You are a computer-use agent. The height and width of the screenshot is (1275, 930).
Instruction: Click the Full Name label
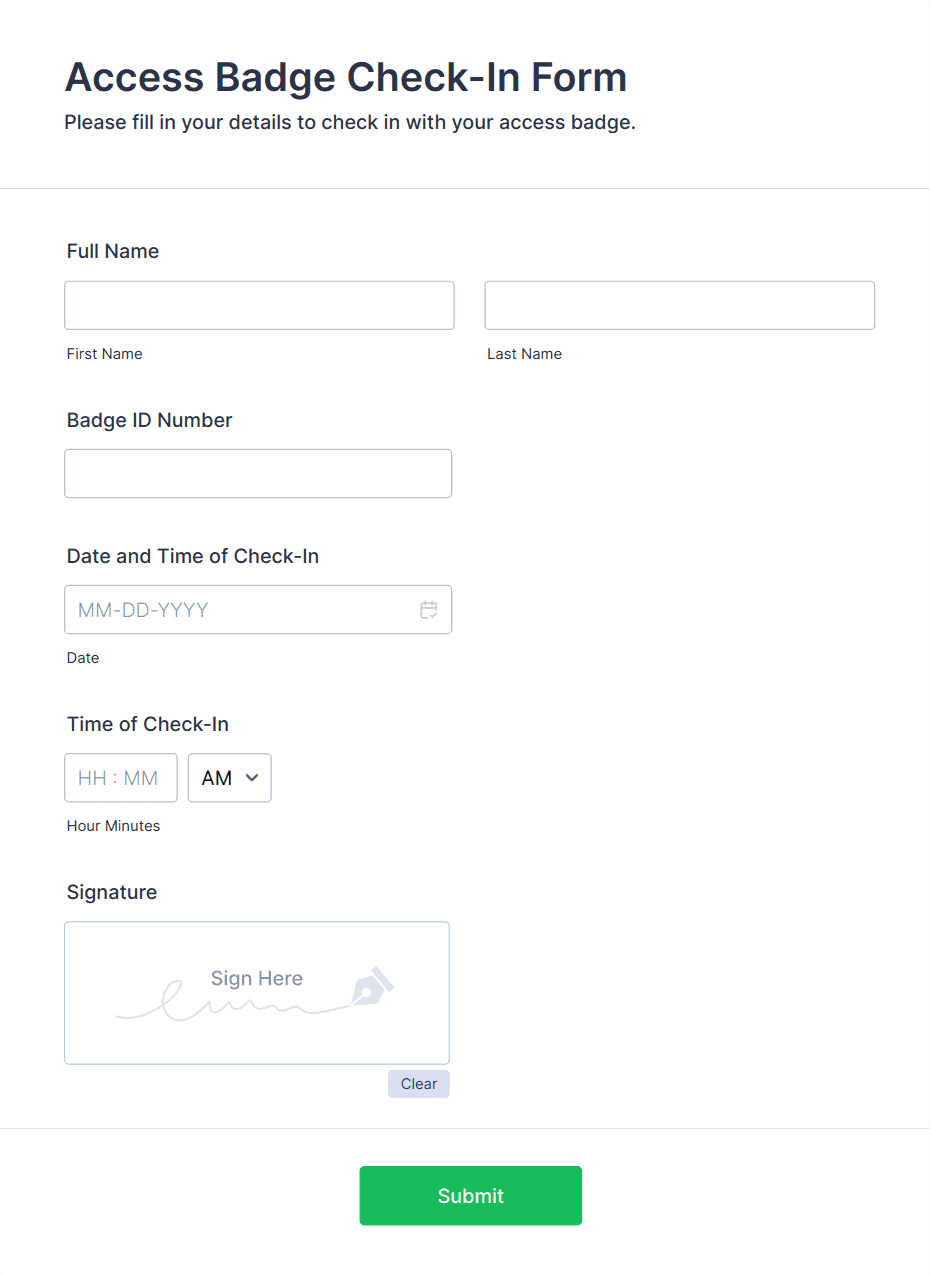tap(113, 251)
